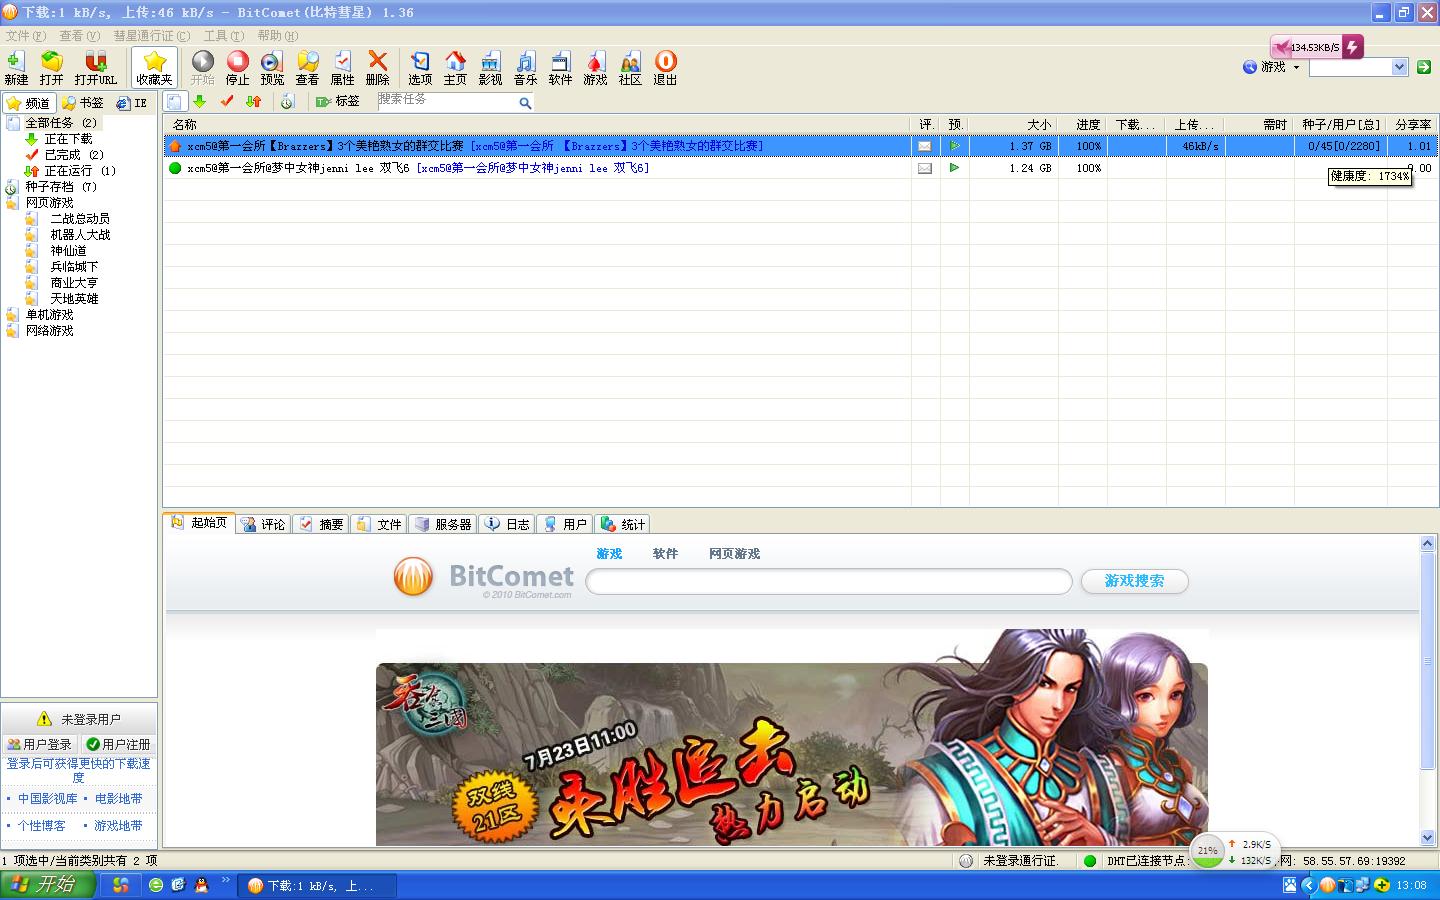
Task: Click the 影视 video icon
Action: [490, 68]
